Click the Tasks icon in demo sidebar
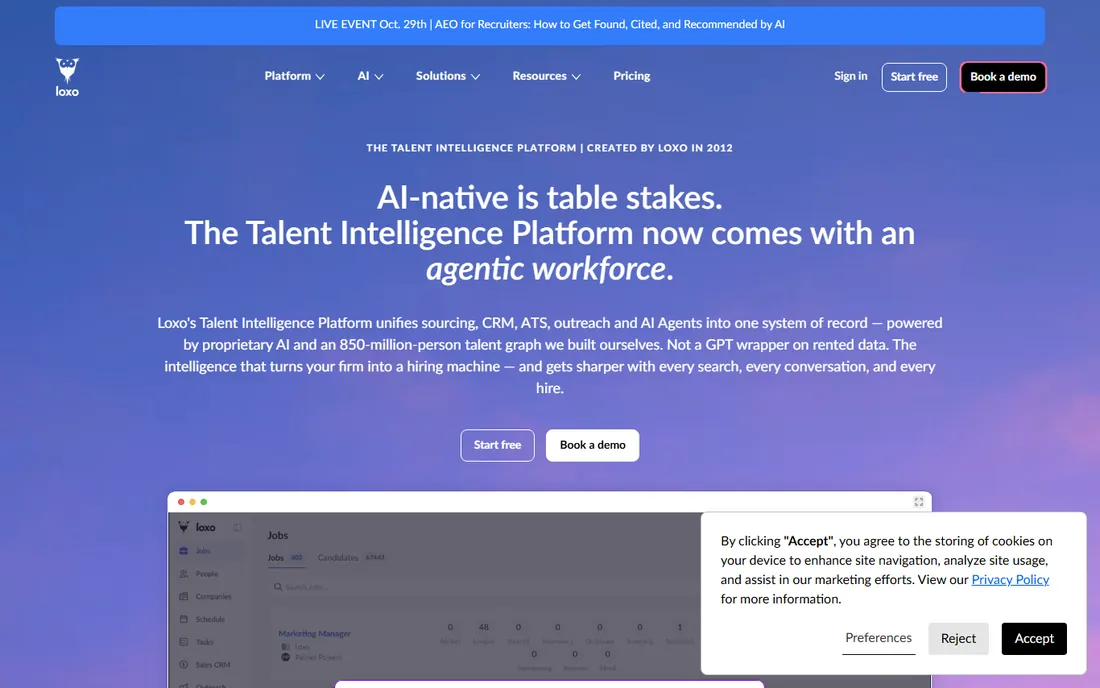This screenshot has width=1100, height=688. [184, 642]
